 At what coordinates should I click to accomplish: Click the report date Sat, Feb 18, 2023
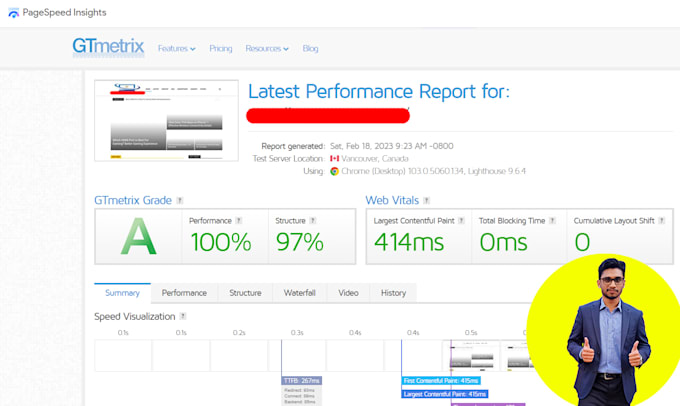click(392, 146)
